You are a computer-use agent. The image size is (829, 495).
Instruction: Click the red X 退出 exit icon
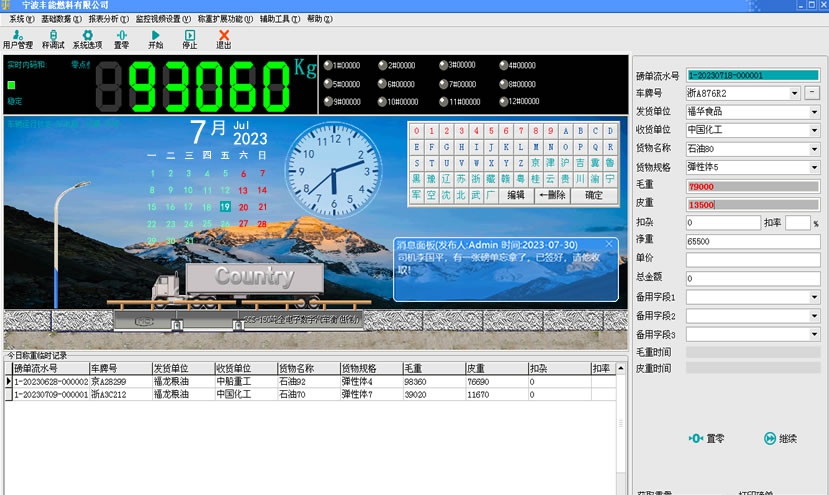pos(224,40)
